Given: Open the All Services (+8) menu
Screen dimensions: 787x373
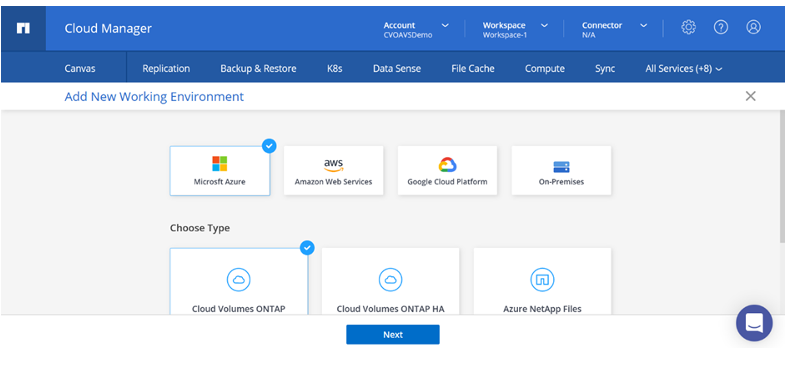Looking at the screenshot, I should (x=684, y=69).
